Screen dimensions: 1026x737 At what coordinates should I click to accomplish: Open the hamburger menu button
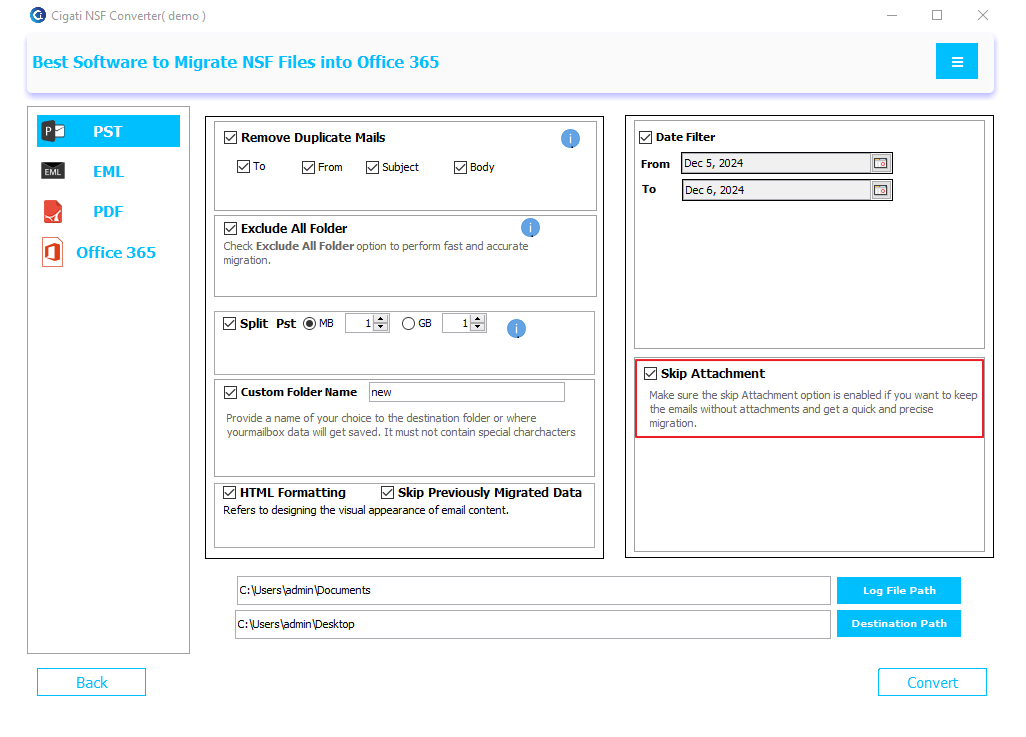tap(956, 62)
